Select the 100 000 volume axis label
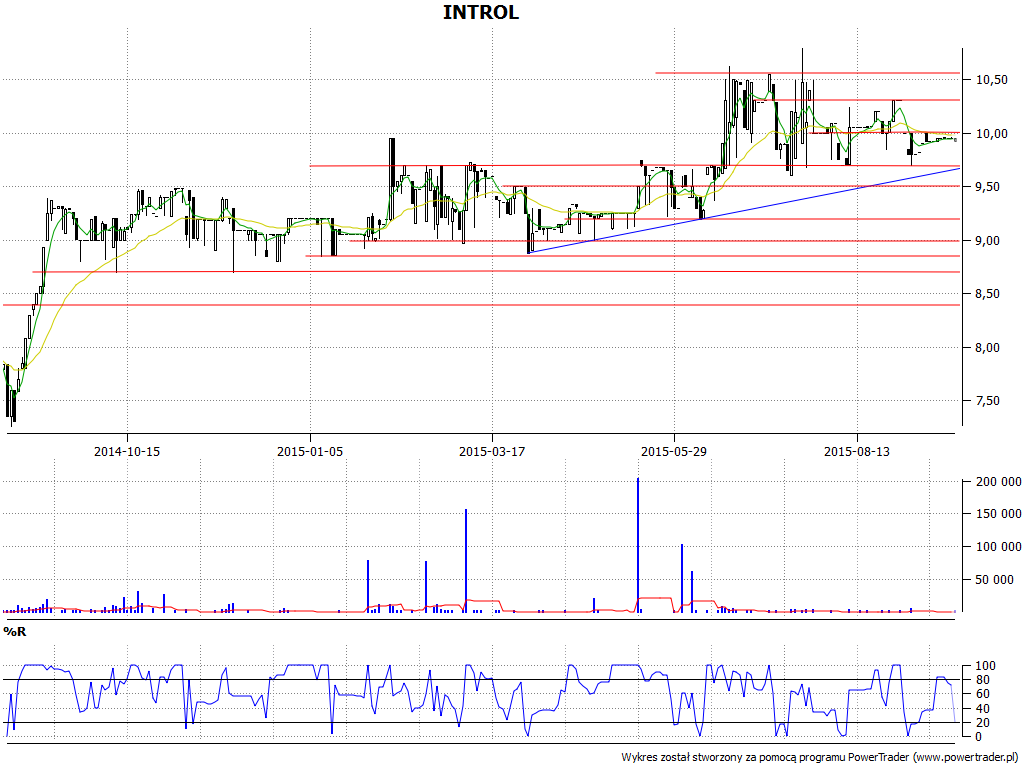1024x768 pixels. coord(999,547)
